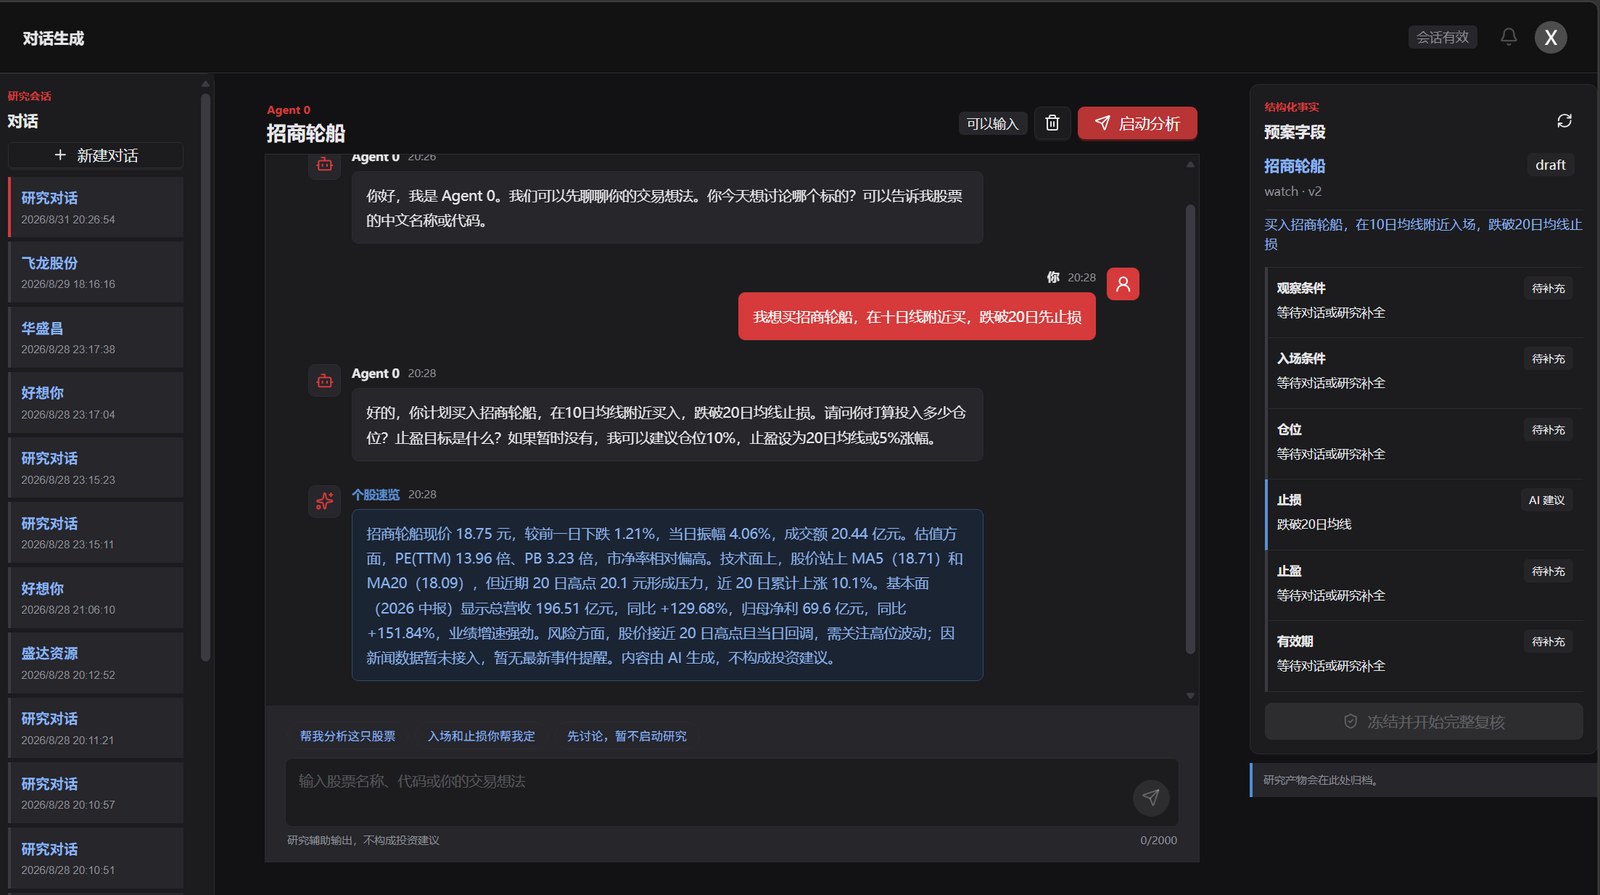The image size is (1600, 895).
Task: Open 好想你 conversation from 21:06:10
Action: pyautogui.click(x=96, y=597)
